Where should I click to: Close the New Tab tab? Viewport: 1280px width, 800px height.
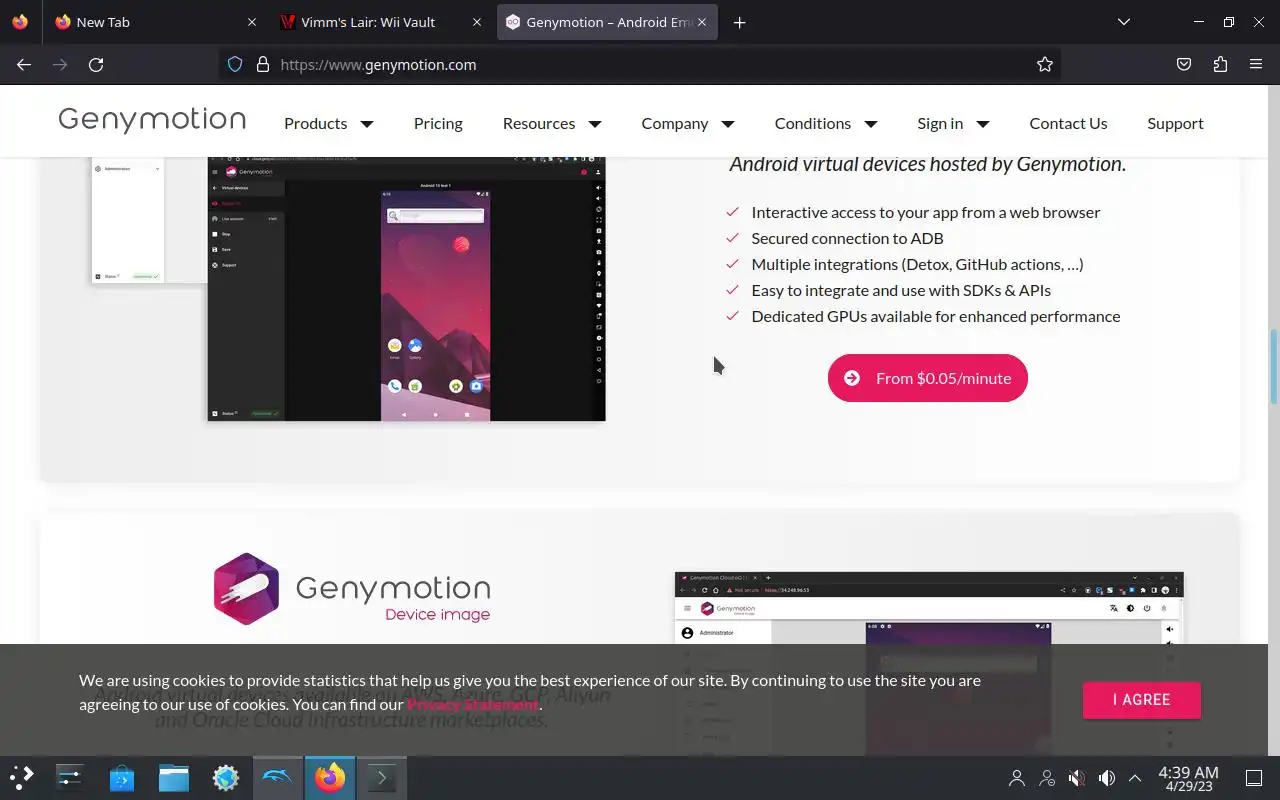[x=252, y=22]
